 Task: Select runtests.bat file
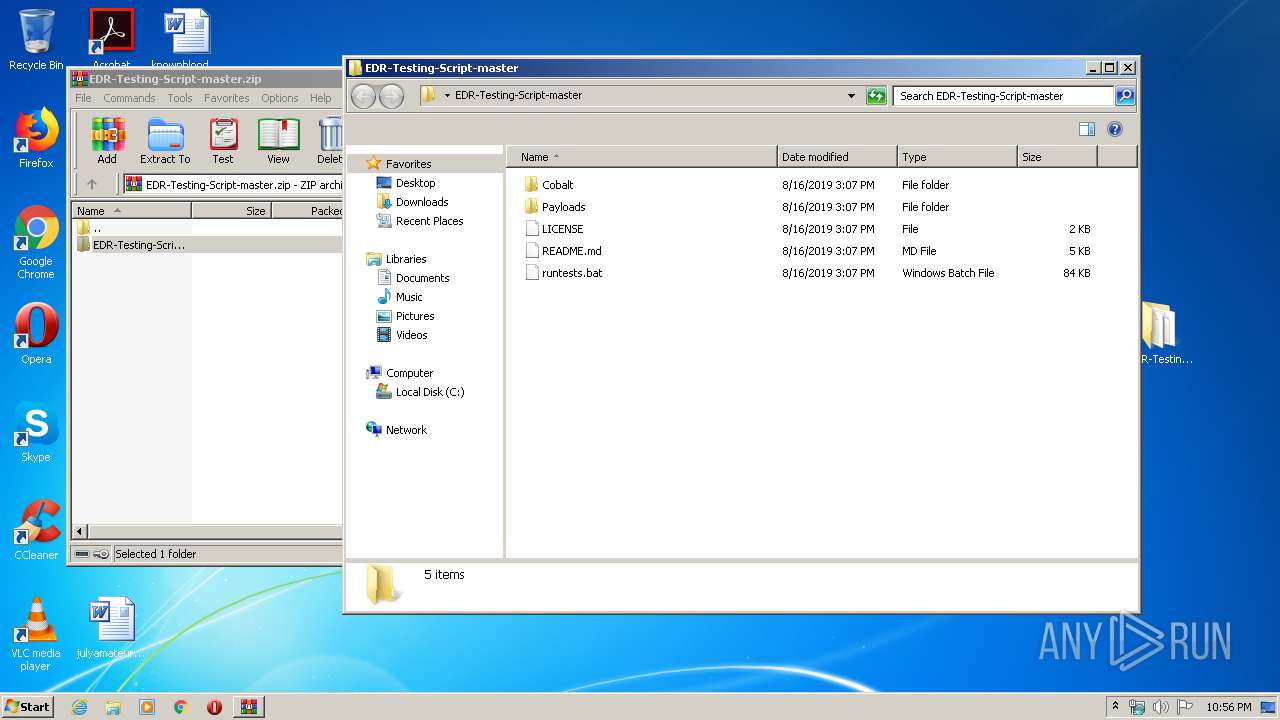click(x=571, y=273)
